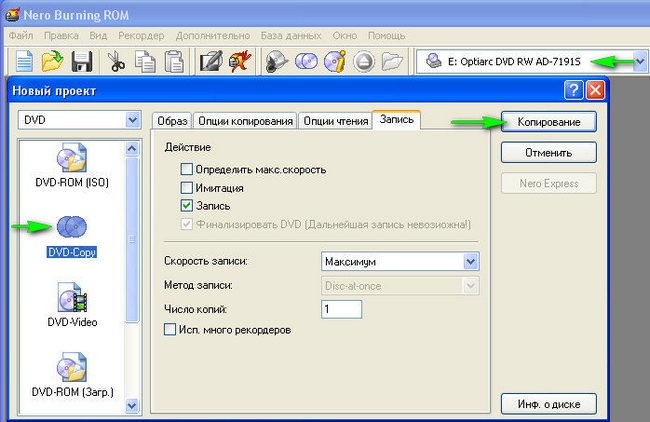Open the Правка menu
The height and width of the screenshot is (422, 650).
click(x=61, y=36)
